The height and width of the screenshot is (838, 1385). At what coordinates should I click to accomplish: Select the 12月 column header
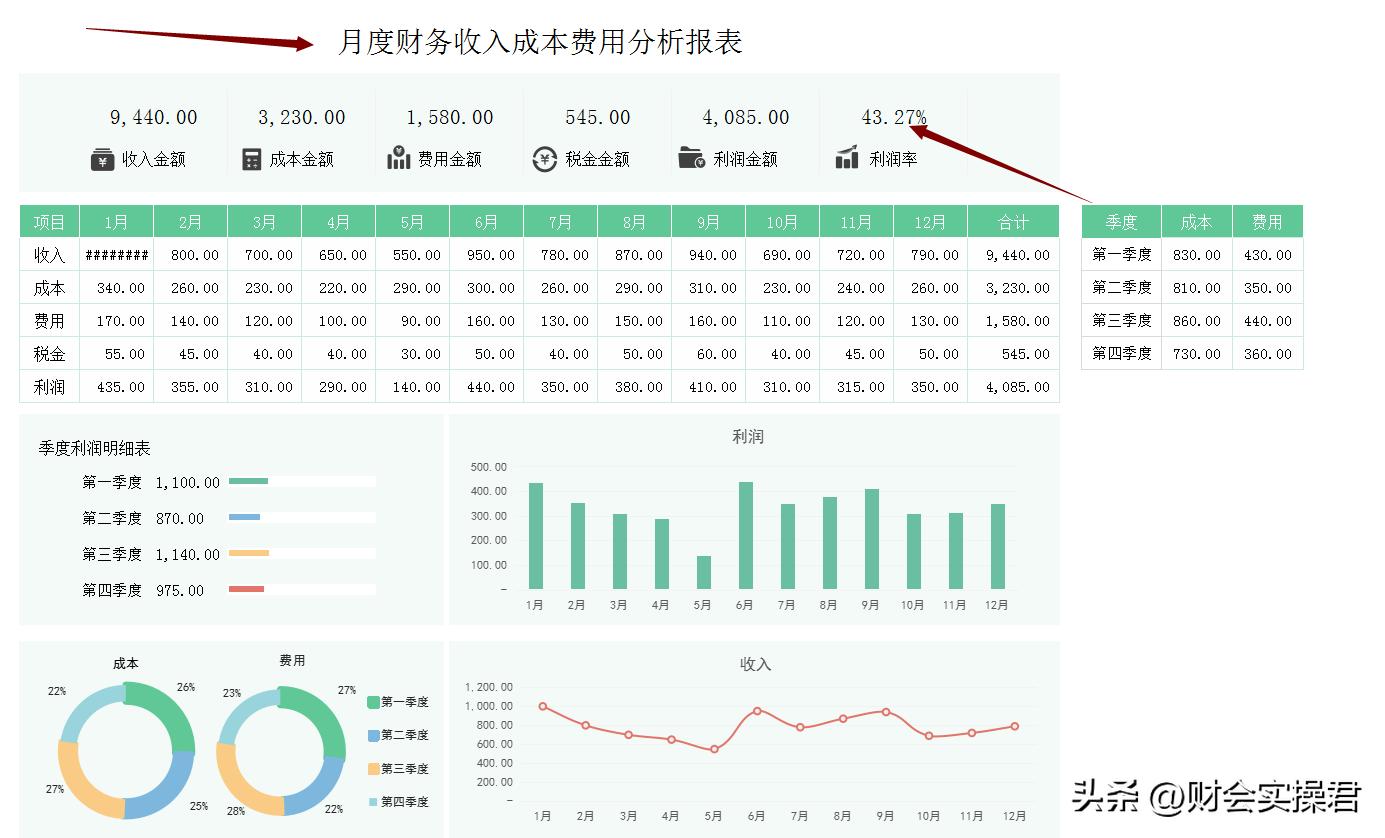point(930,221)
